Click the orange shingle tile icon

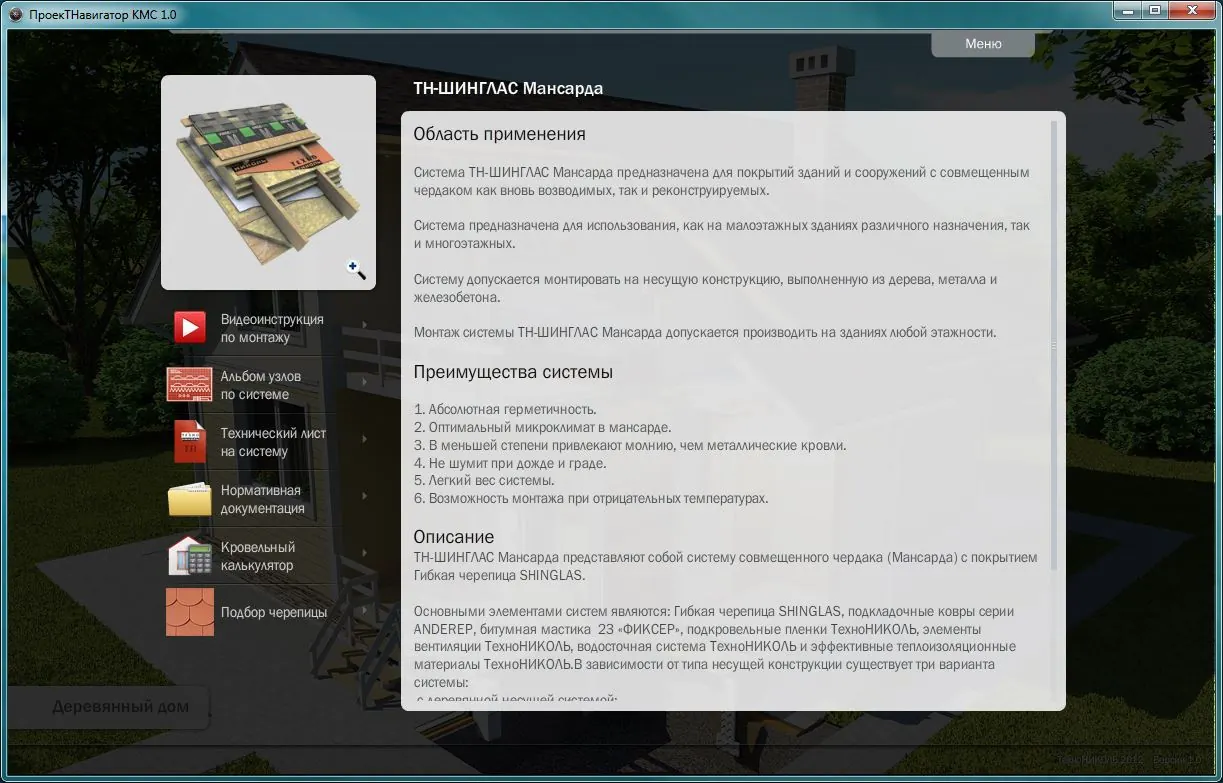(x=190, y=612)
